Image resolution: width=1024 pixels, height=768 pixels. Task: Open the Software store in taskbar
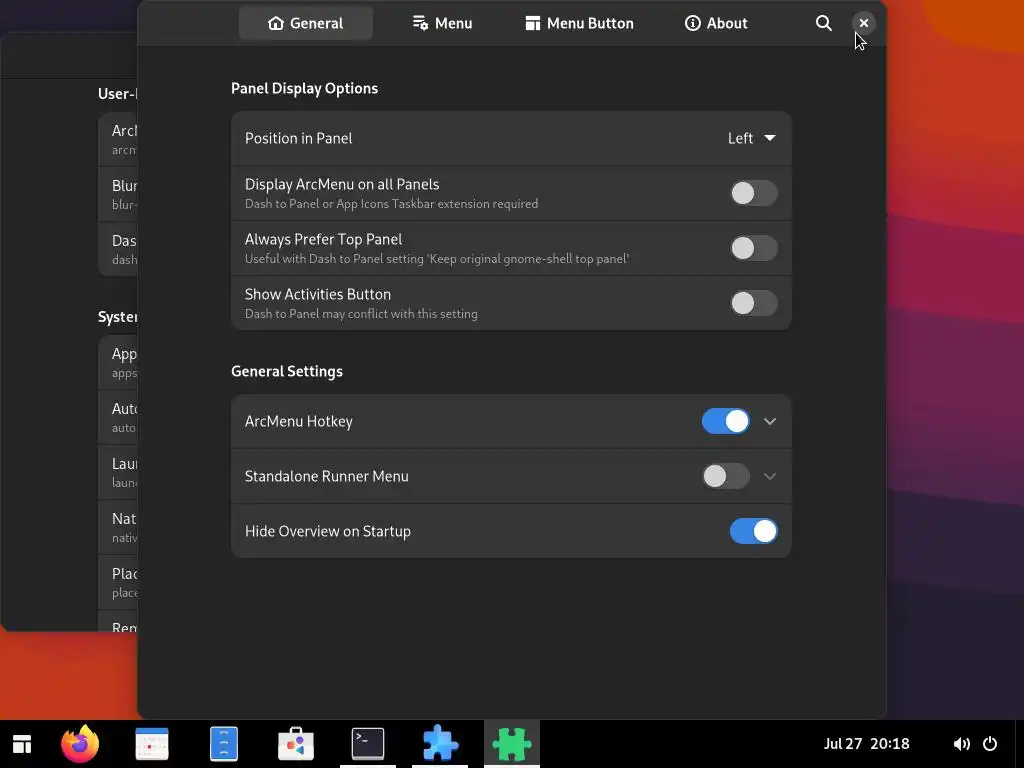296,744
